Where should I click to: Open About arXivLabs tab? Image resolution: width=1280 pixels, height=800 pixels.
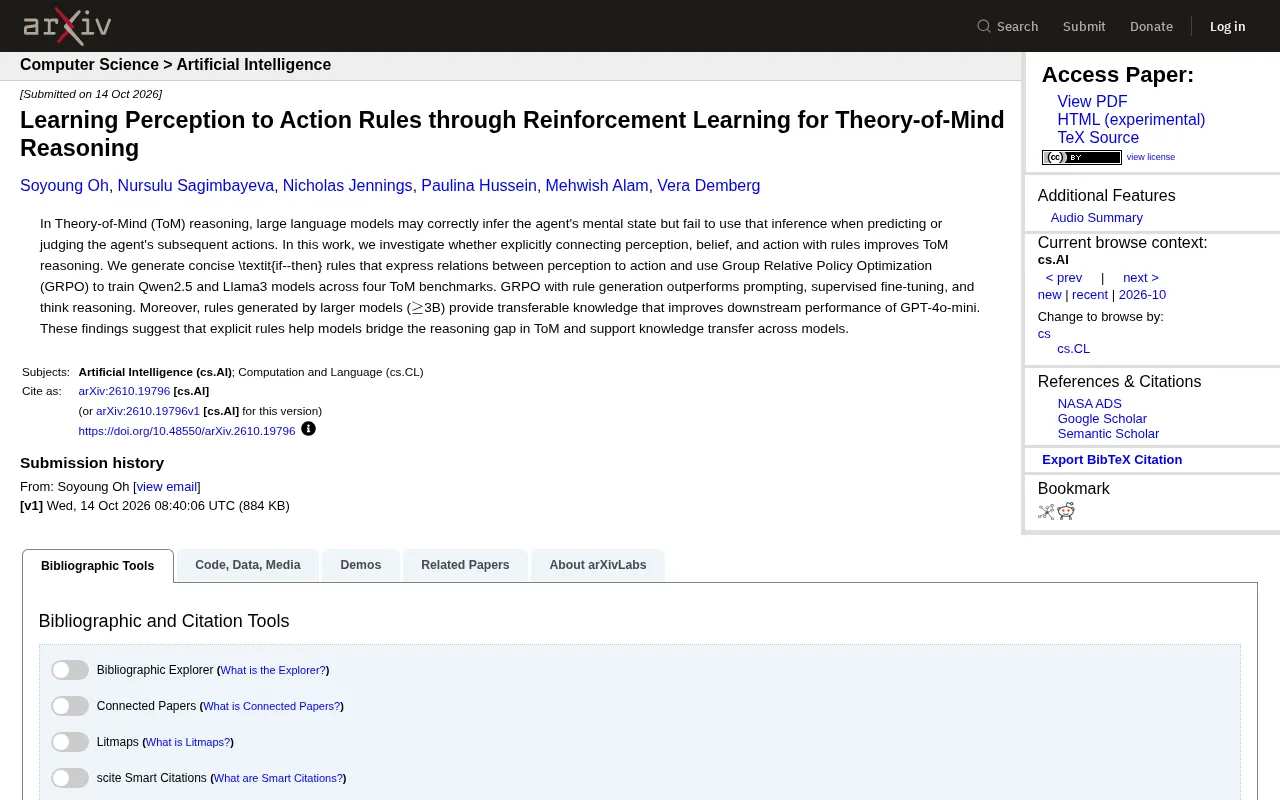tap(598, 565)
